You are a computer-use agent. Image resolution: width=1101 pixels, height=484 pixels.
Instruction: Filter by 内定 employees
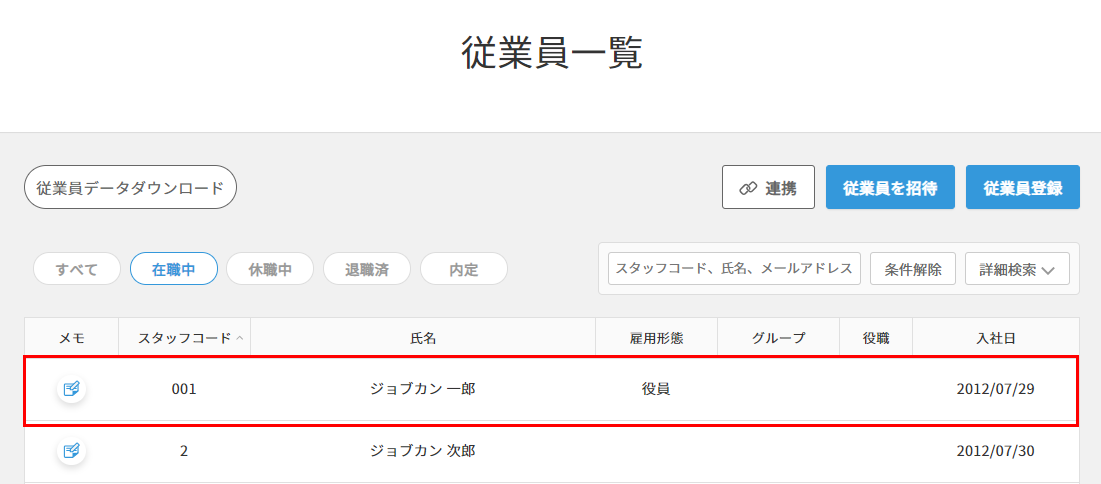(x=463, y=269)
